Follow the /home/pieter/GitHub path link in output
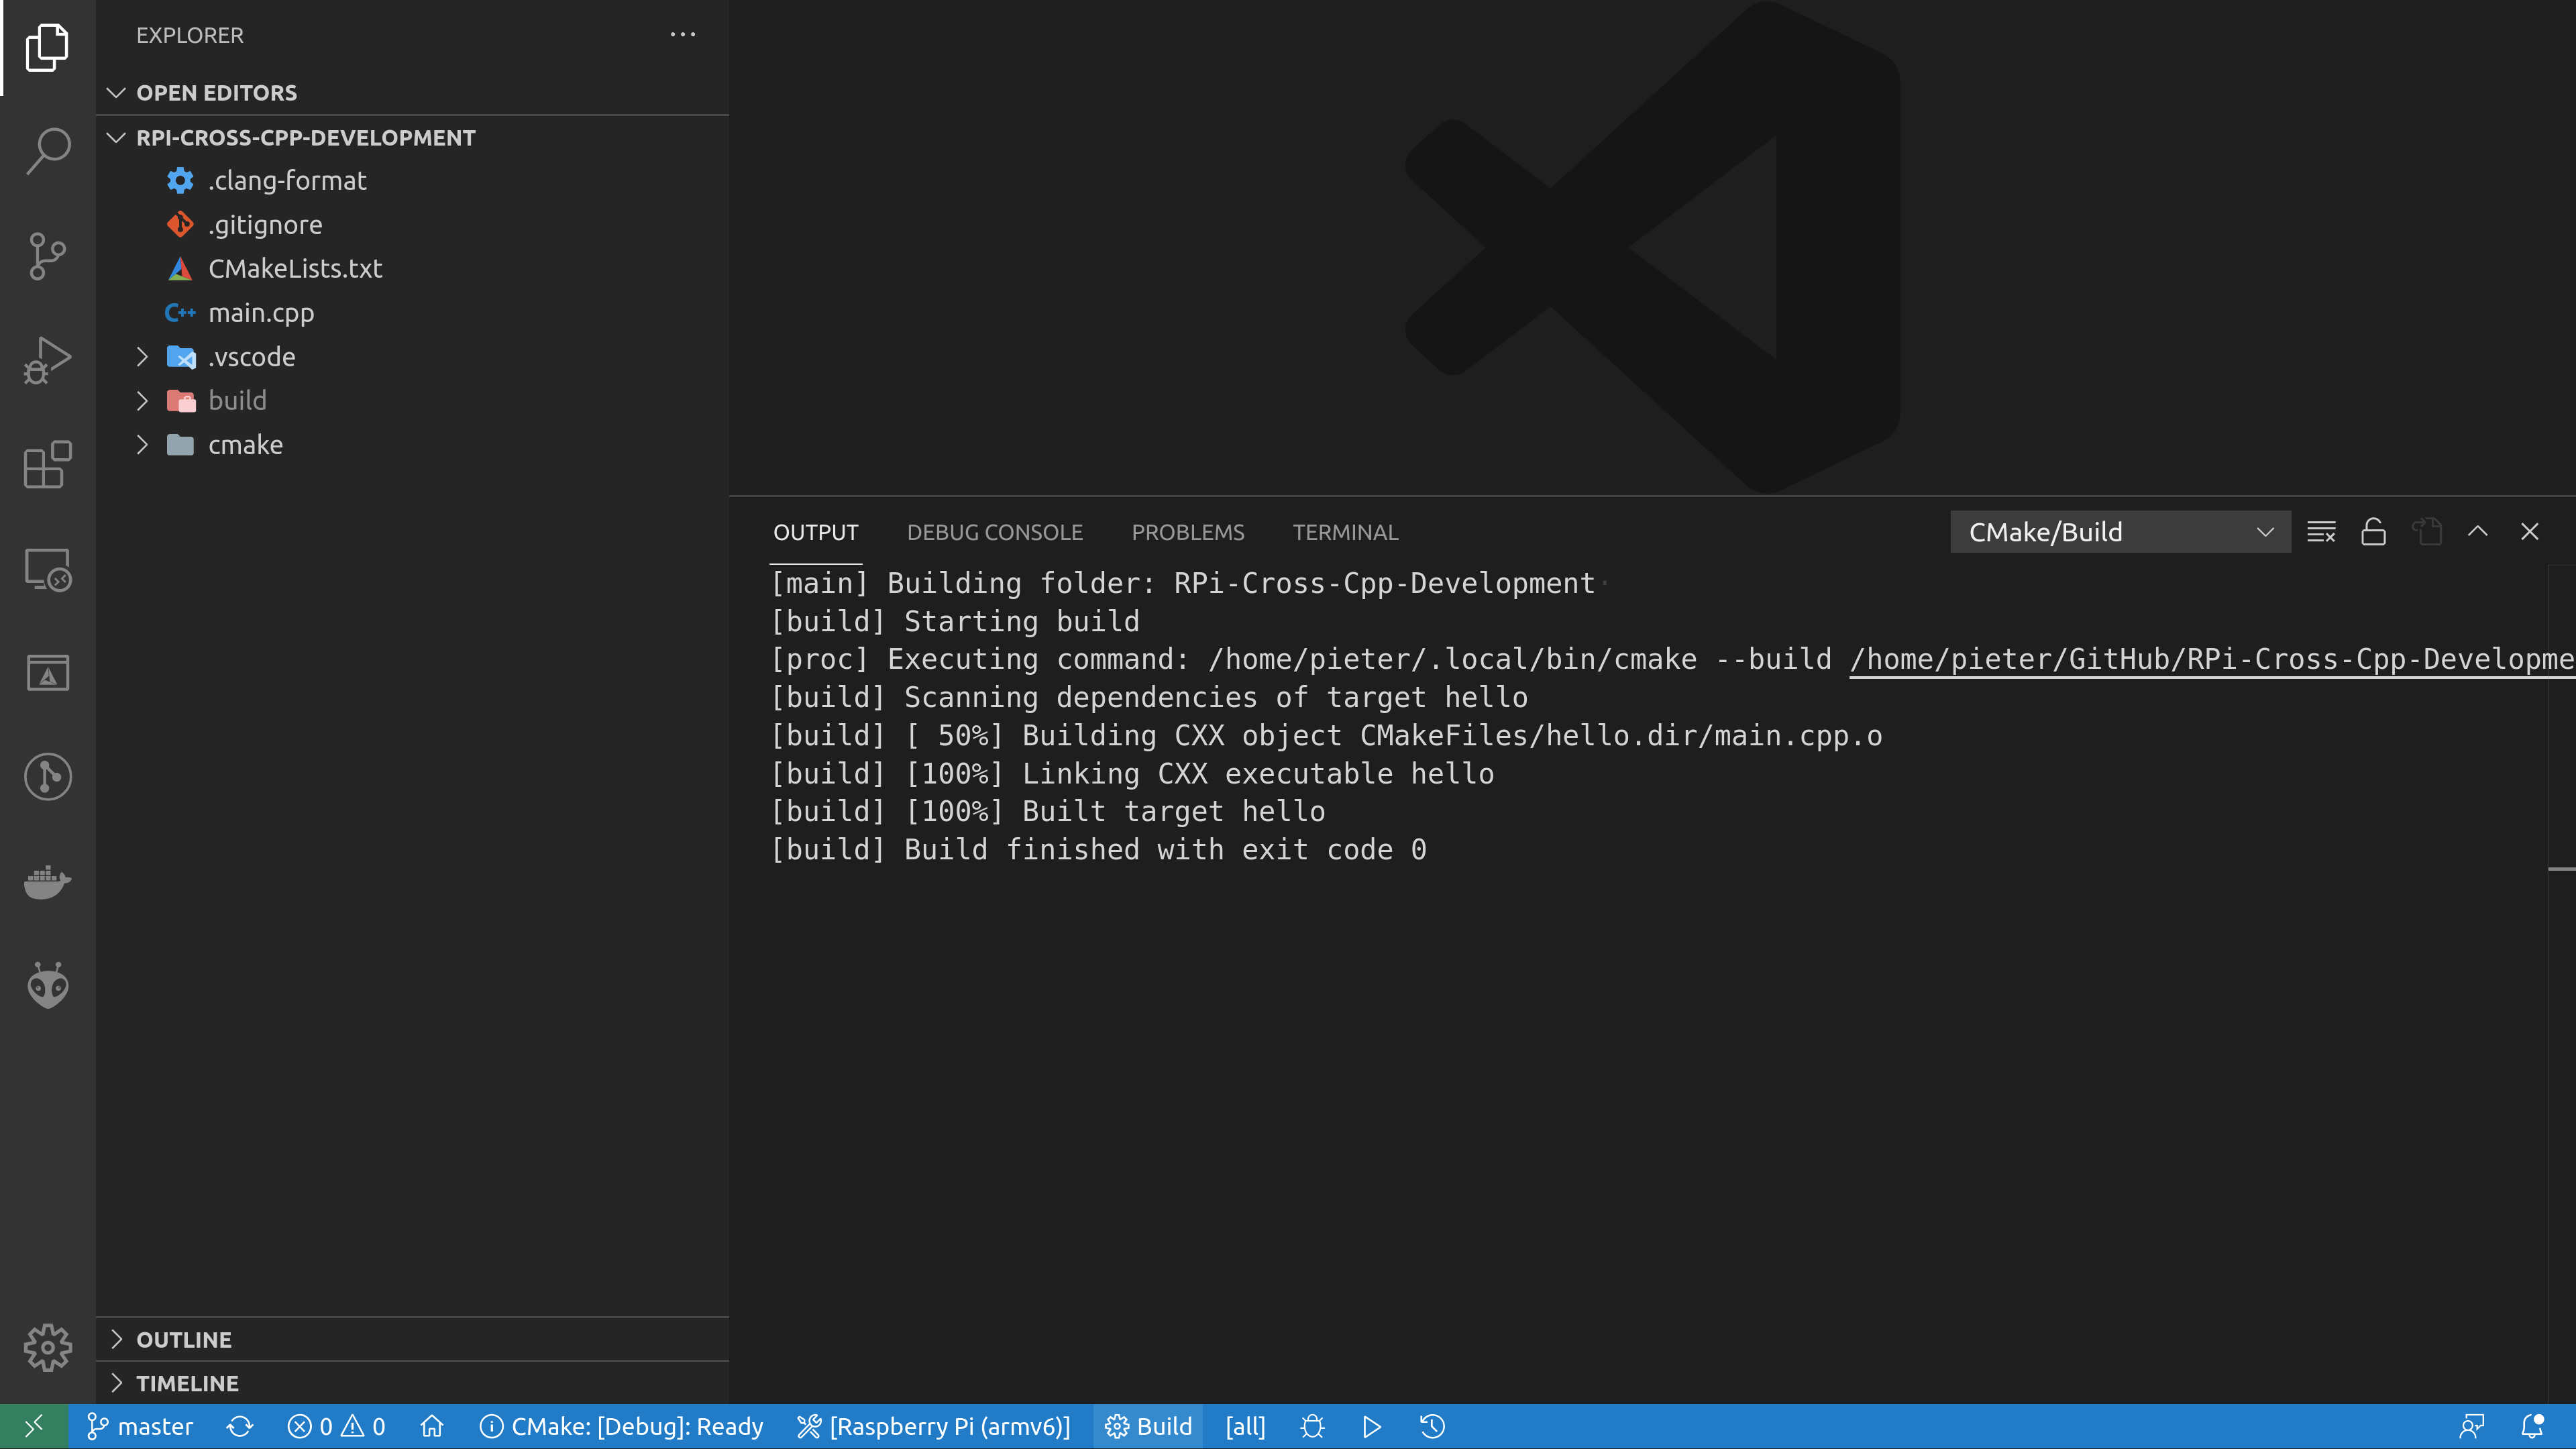The width and height of the screenshot is (2576, 1449). (x=2211, y=660)
